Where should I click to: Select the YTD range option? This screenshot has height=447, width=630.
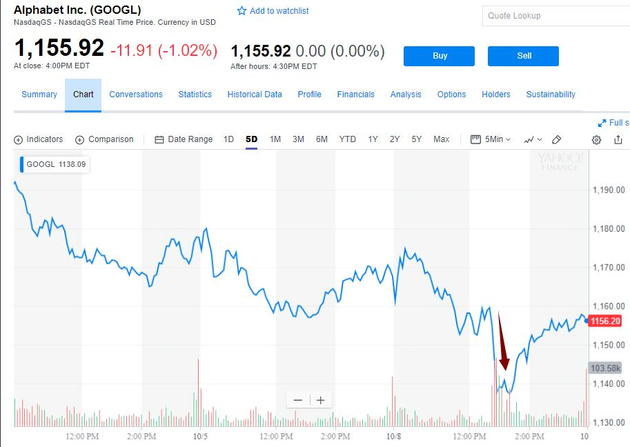tap(347, 139)
